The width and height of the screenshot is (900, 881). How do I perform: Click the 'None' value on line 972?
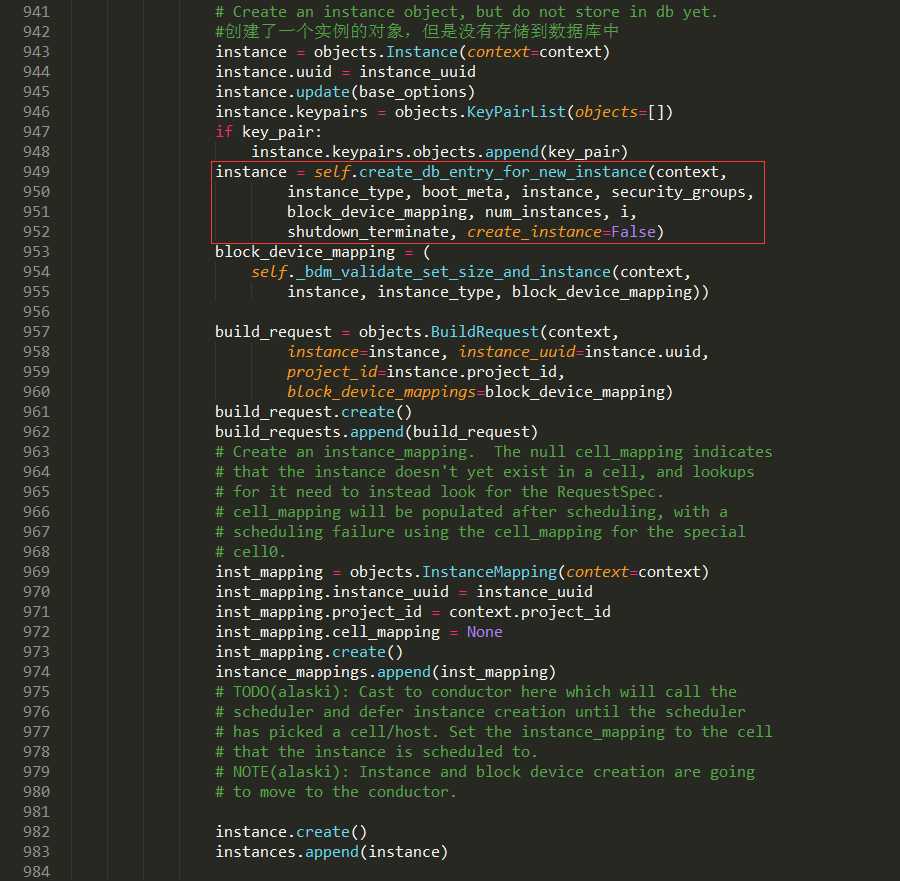point(484,632)
